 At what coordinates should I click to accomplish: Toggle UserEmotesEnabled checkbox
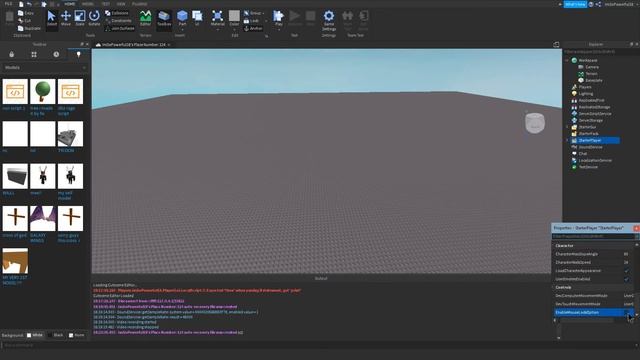pos(626,279)
